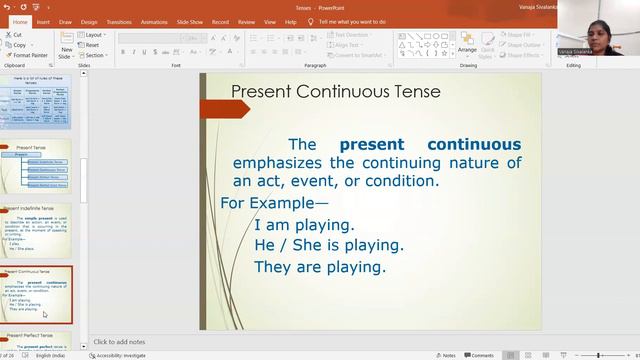Image resolution: width=640 pixels, height=360 pixels.
Task: Toggle Strikethrough formatting
Action: click(165, 52)
